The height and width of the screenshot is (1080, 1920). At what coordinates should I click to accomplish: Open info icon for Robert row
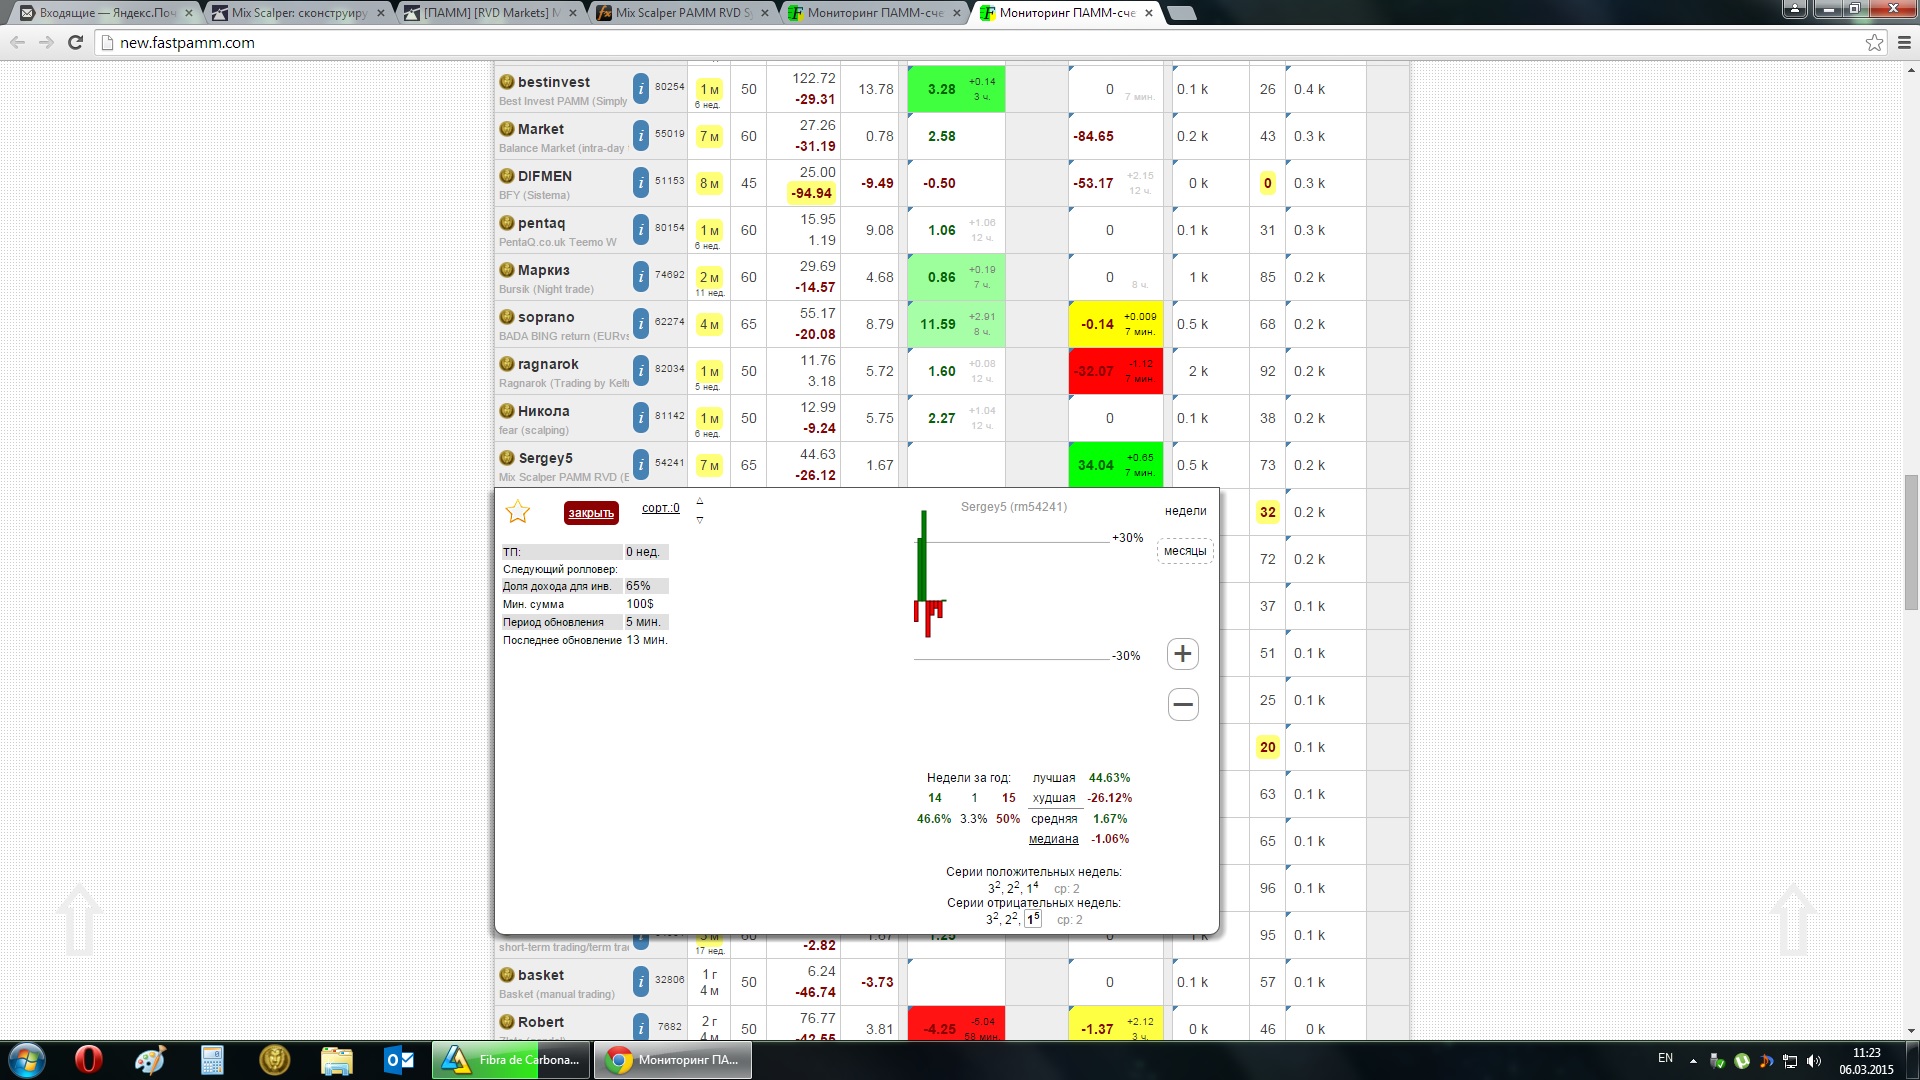[641, 1027]
